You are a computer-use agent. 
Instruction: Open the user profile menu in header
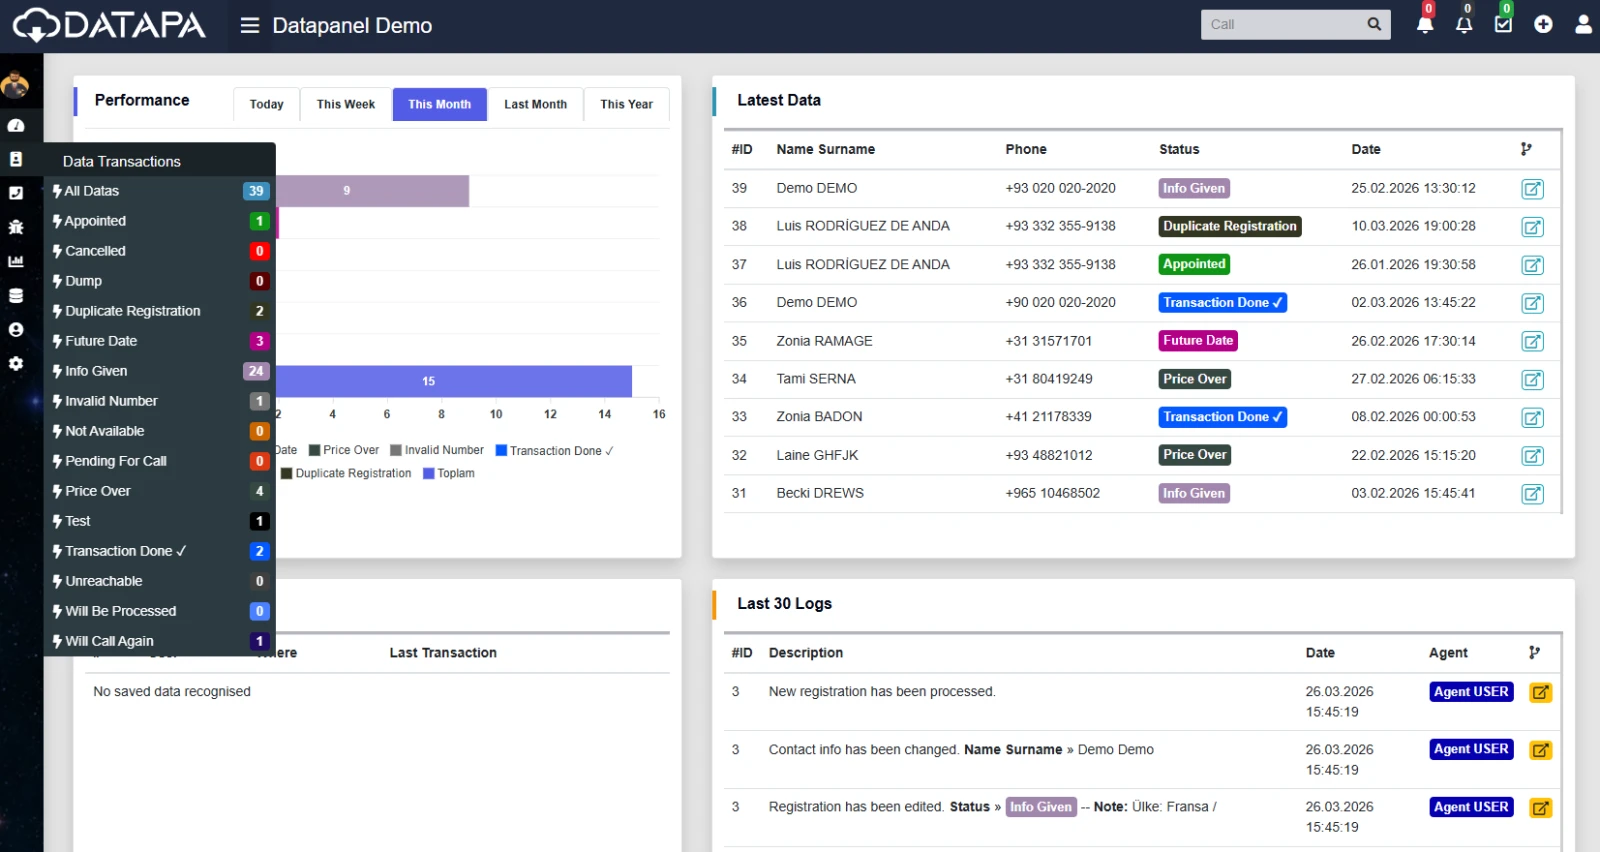1583,24
